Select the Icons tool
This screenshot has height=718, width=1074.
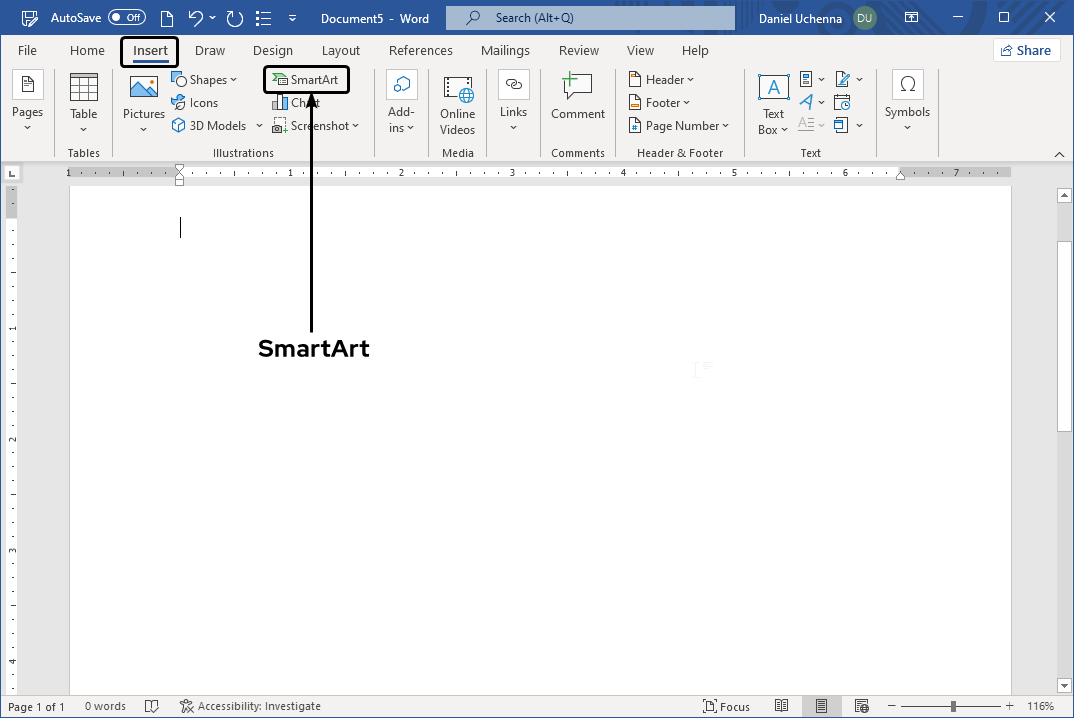point(196,102)
